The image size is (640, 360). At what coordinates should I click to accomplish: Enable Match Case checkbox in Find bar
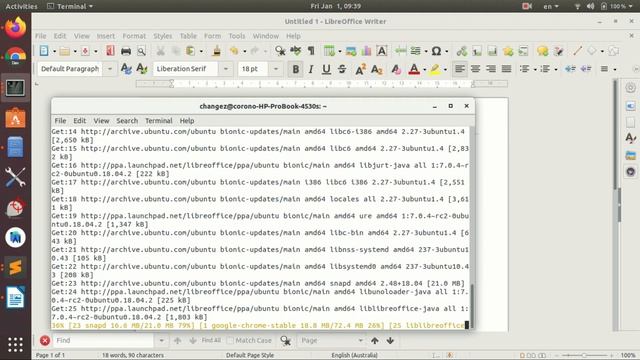(230, 340)
